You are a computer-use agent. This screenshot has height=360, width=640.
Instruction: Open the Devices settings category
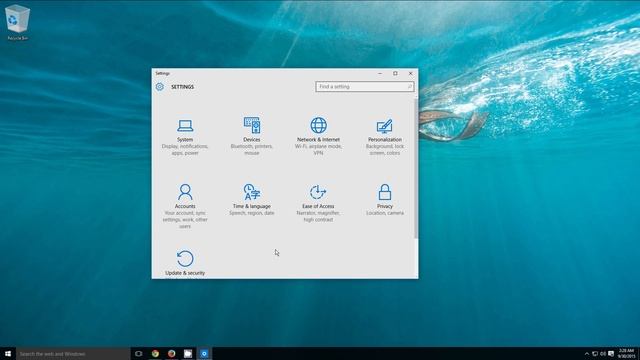click(x=251, y=136)
